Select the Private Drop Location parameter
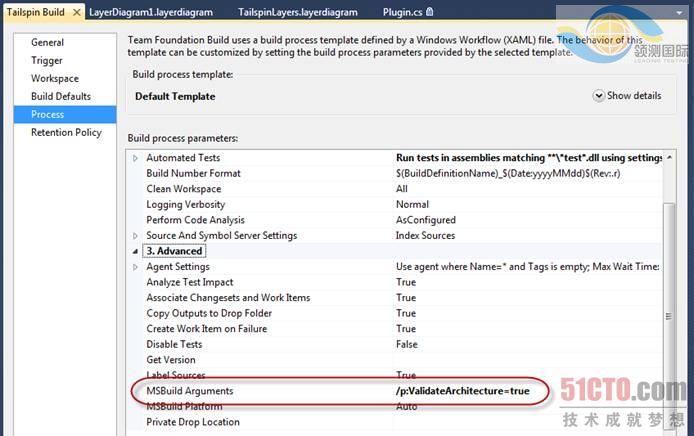694x436 pixels. (193, 422)
